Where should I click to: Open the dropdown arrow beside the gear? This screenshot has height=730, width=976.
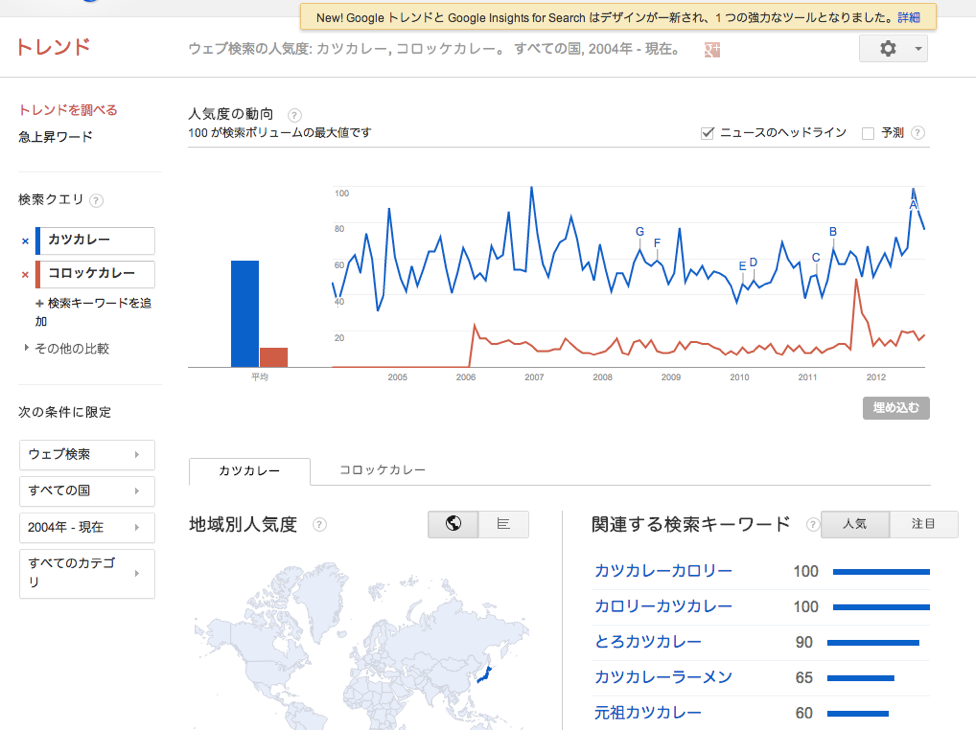918,49
